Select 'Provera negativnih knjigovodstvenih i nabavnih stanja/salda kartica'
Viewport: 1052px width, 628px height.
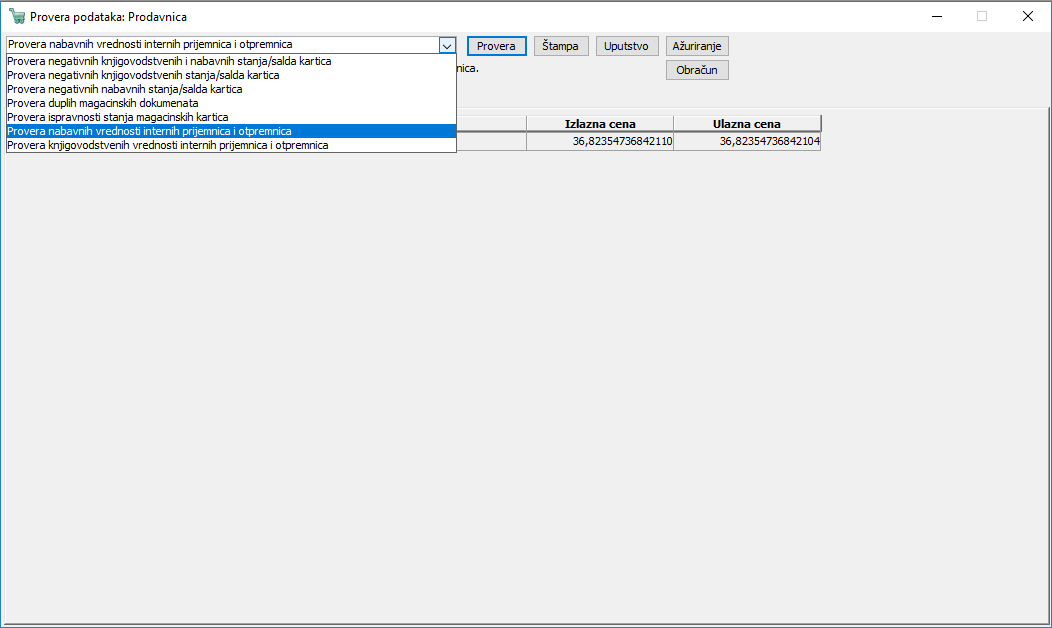231,61
